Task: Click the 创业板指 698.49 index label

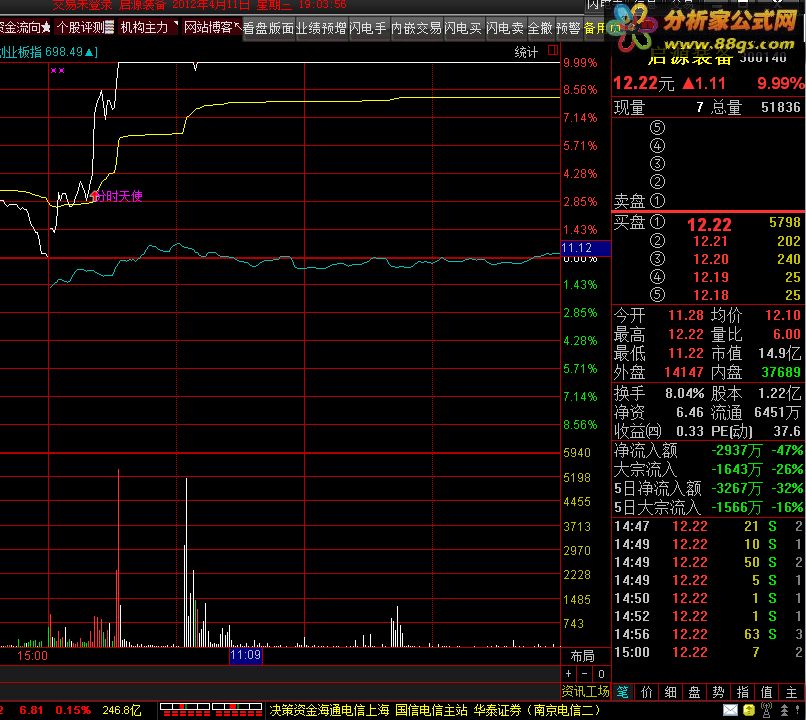Action: click(49, 52)
